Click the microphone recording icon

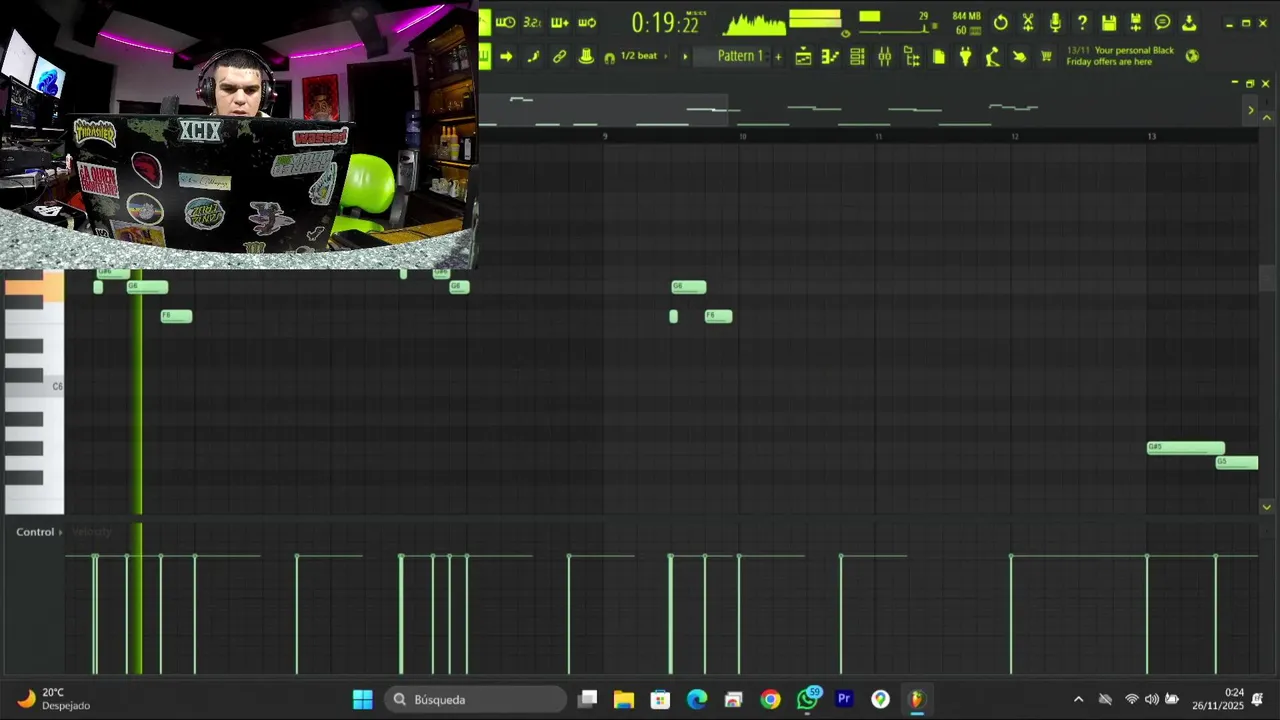[1055, 22]
